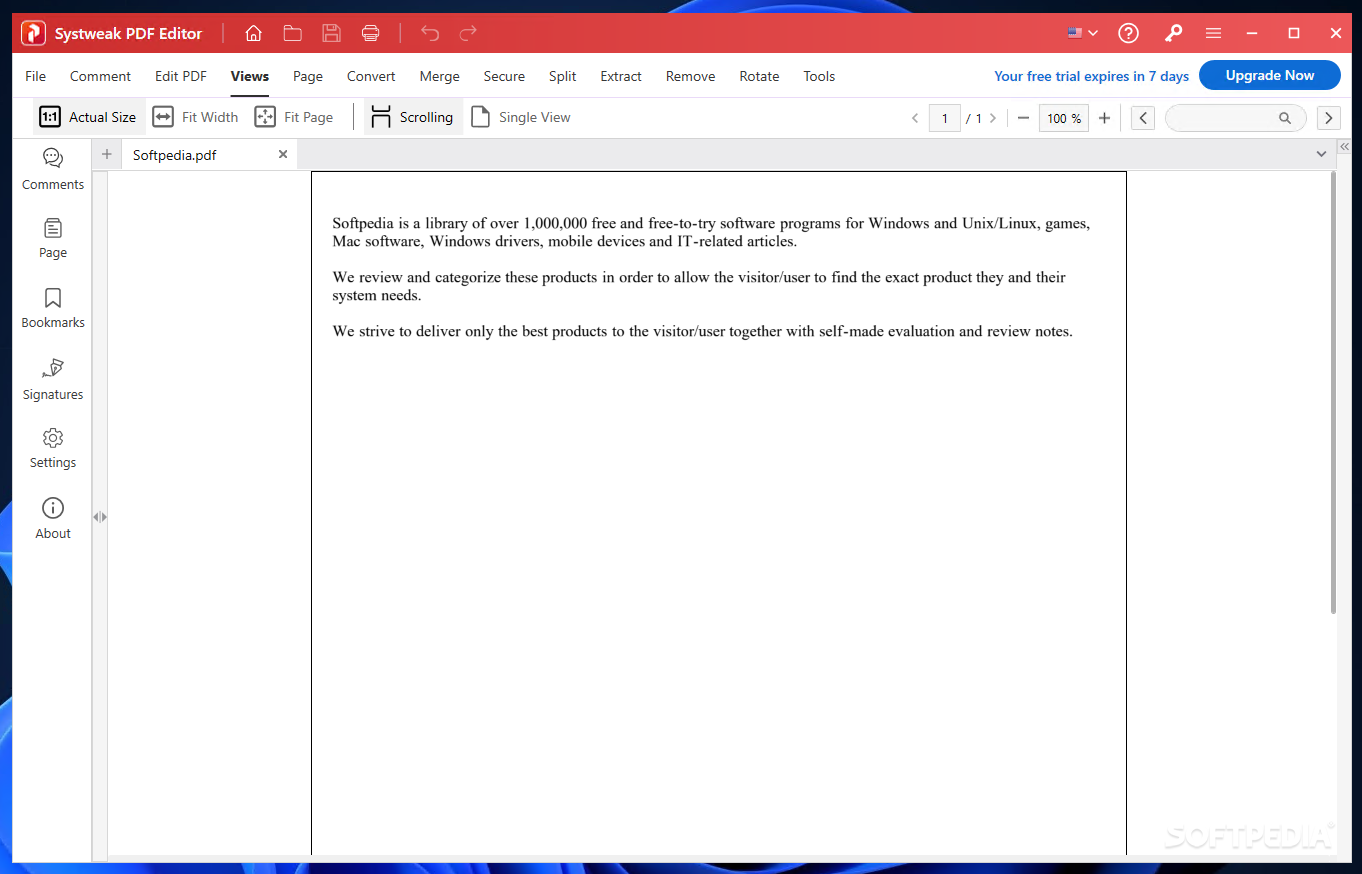
Task: Open the Tools tab
Action: click(819, 76)
